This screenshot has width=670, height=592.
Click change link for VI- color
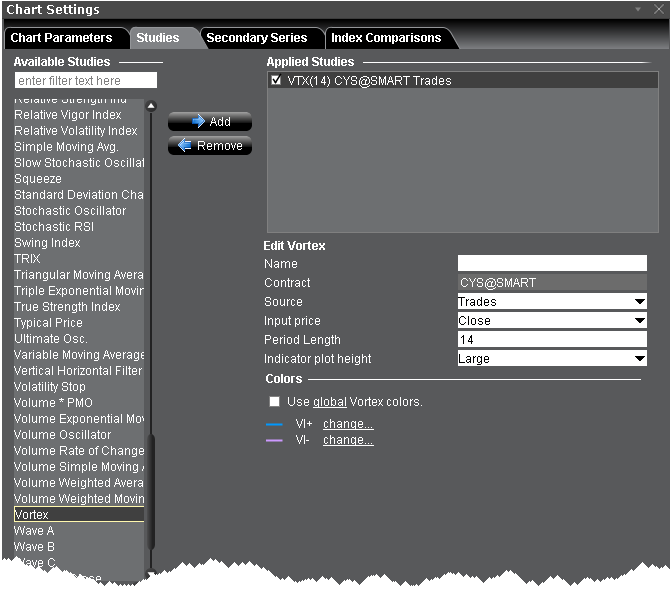348,440
